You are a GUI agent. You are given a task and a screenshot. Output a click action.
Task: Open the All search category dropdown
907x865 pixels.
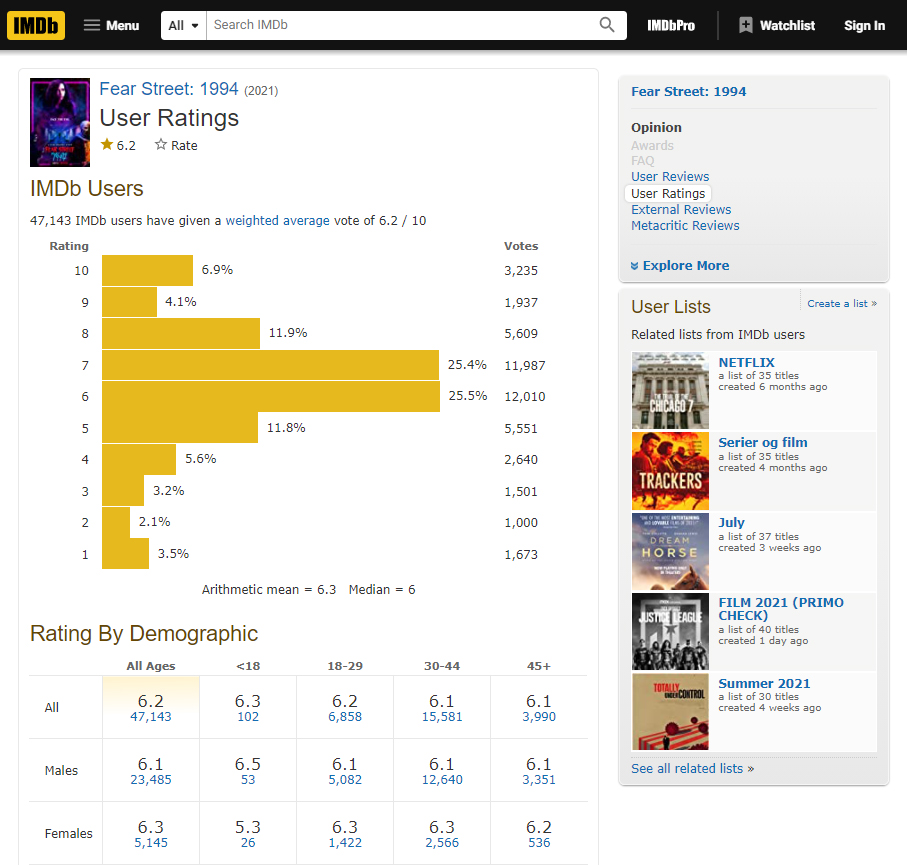click(x=183, y=25)
